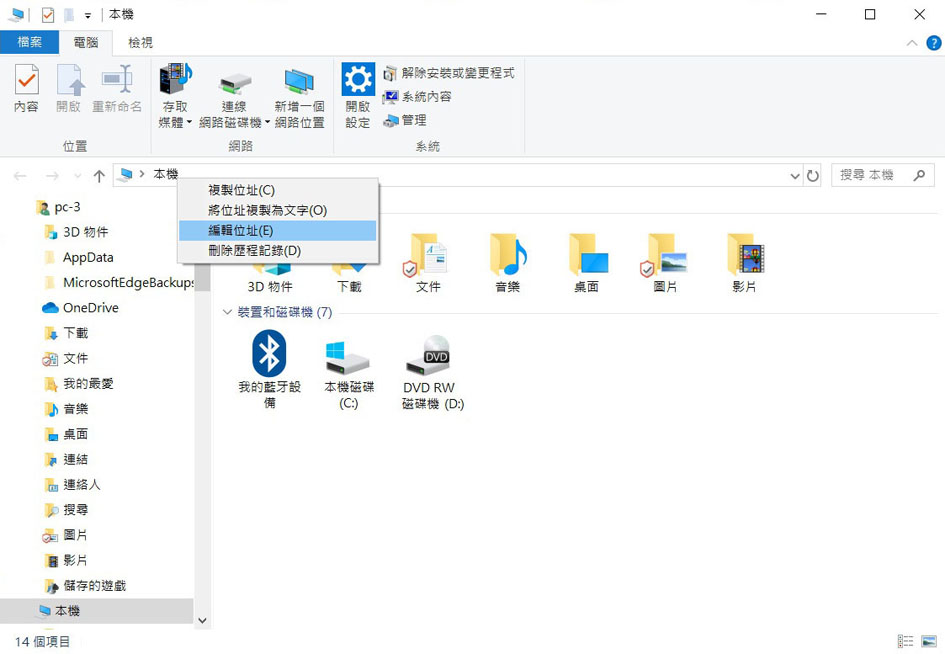Viewport: 945px width, 654px height.
Task: Open the address bar history dropdown
Action: 795,176
